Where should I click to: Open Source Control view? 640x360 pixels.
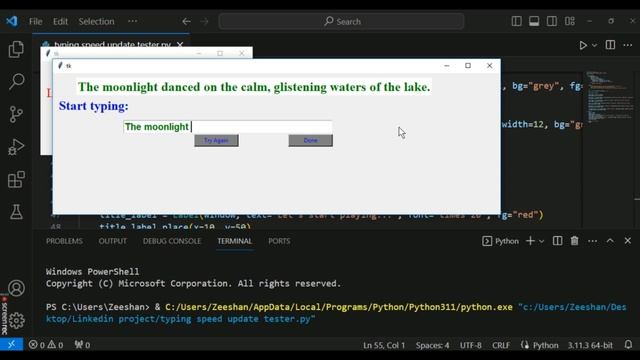16,114
